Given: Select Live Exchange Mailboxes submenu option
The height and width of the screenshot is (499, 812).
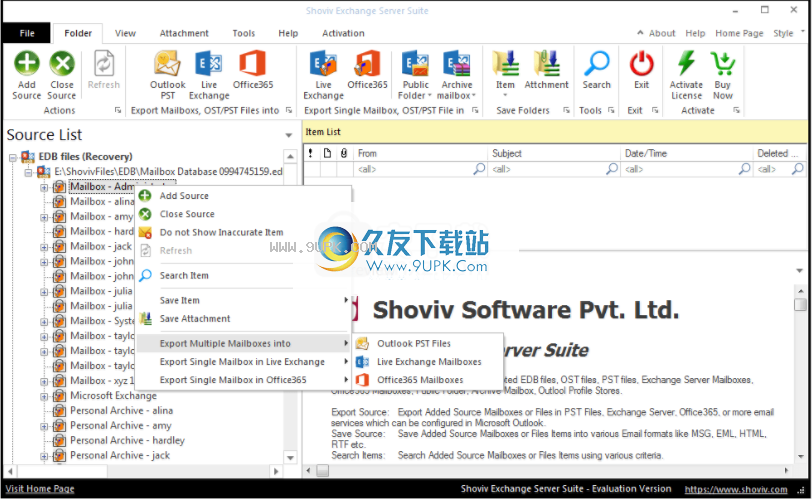Looking at the screenshot, I should pyautogui.click(x=428, y=361).
